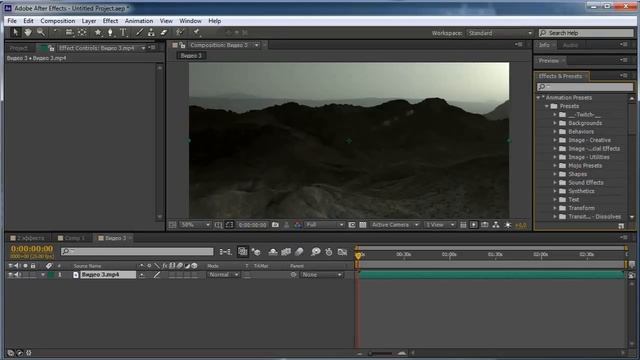Select the Clone Stamp tool

tap(151, 32)
